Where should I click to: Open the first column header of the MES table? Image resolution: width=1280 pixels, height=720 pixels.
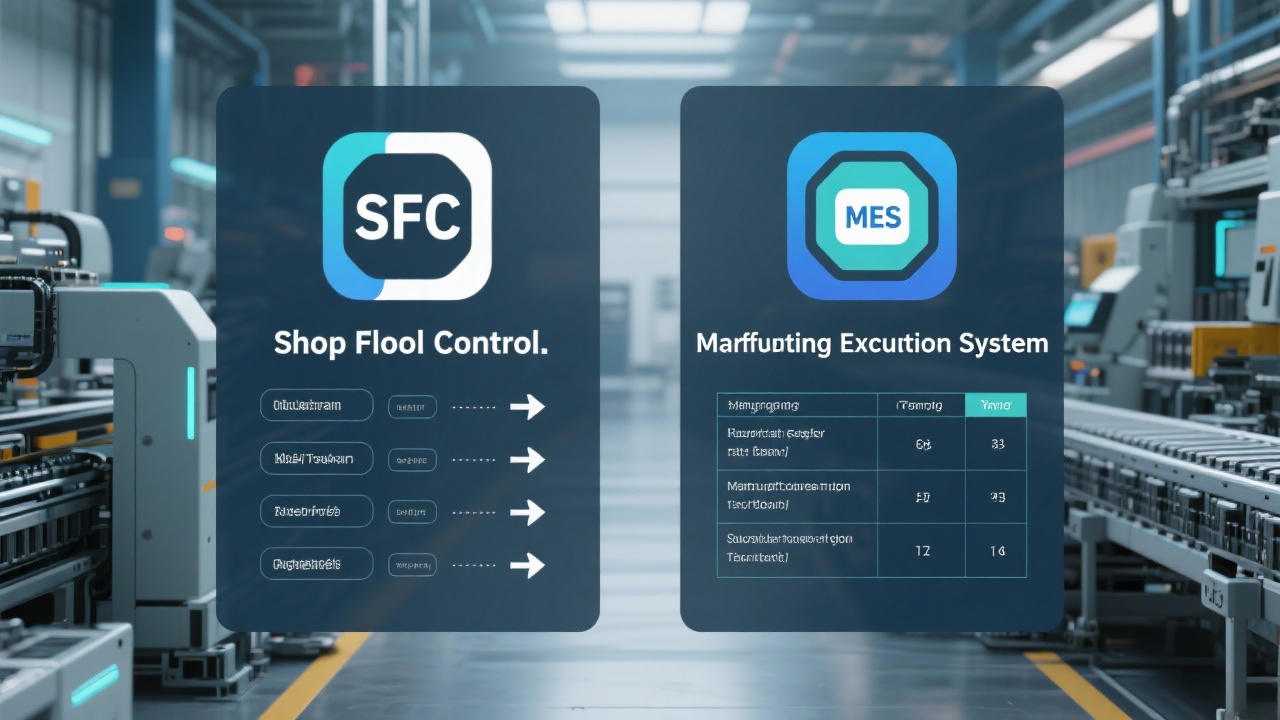point(795,404)
